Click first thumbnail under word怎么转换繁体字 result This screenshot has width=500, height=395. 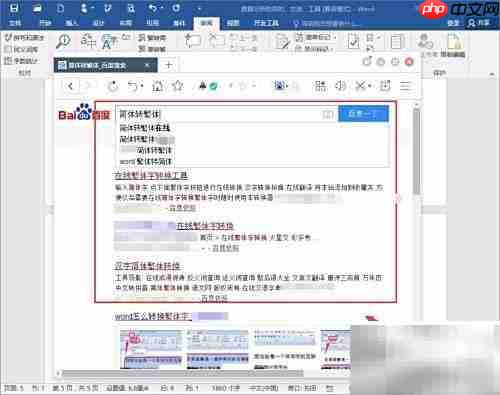(151, 349)
